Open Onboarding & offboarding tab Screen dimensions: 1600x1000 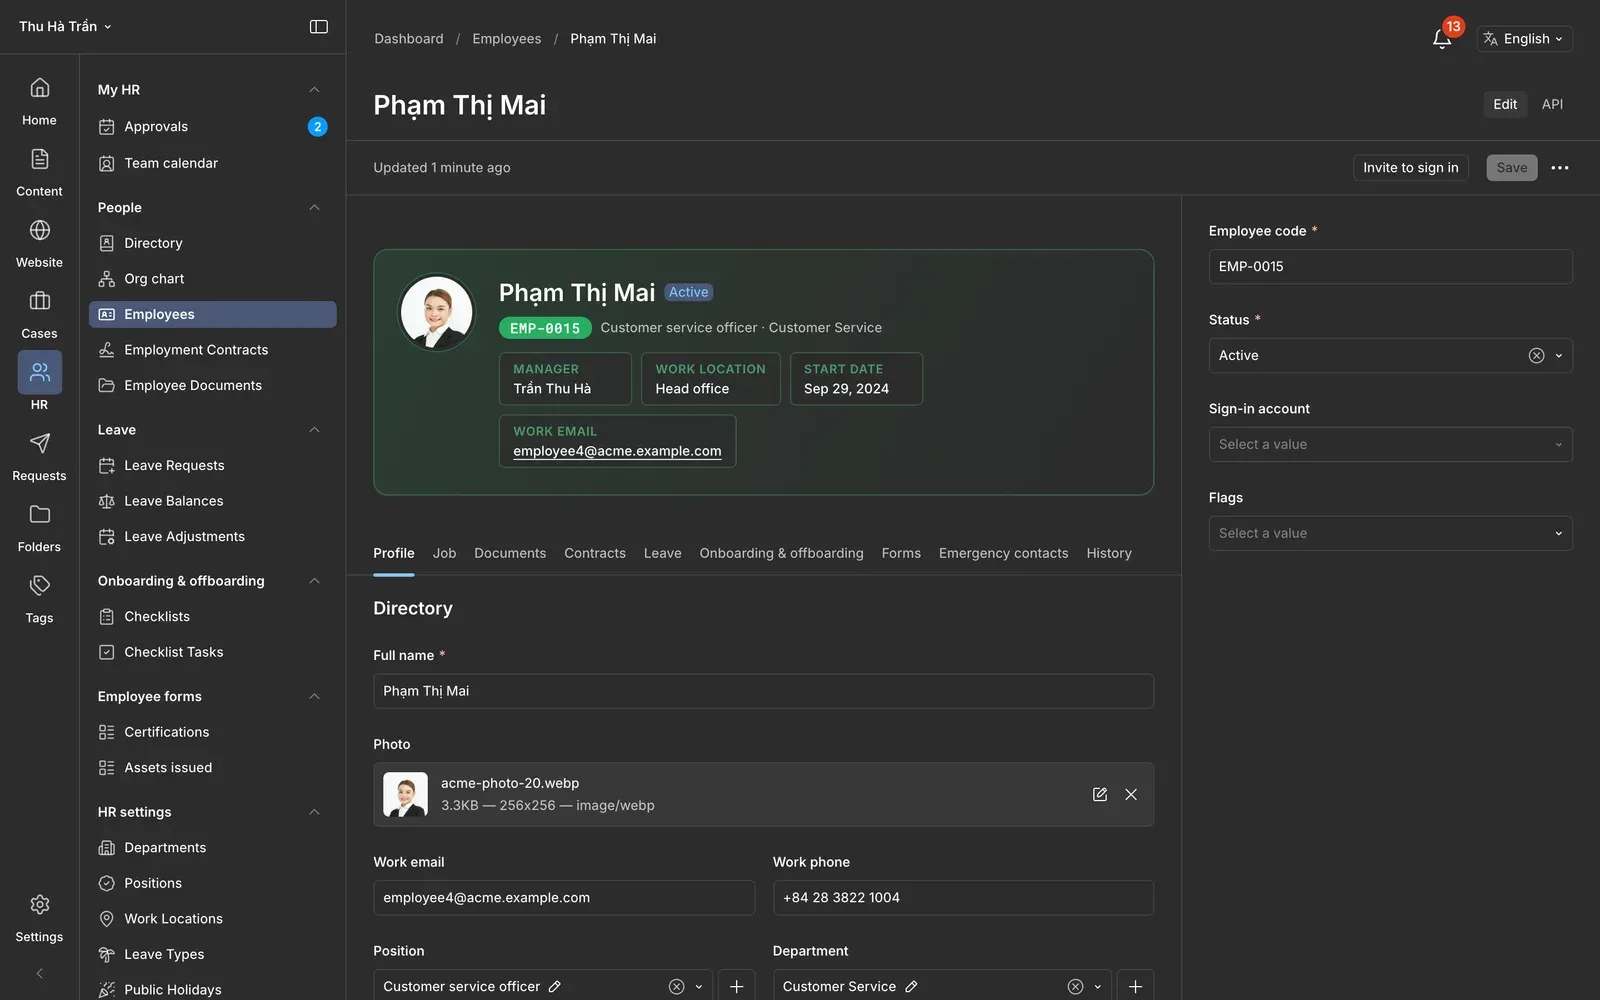(781, 554)
